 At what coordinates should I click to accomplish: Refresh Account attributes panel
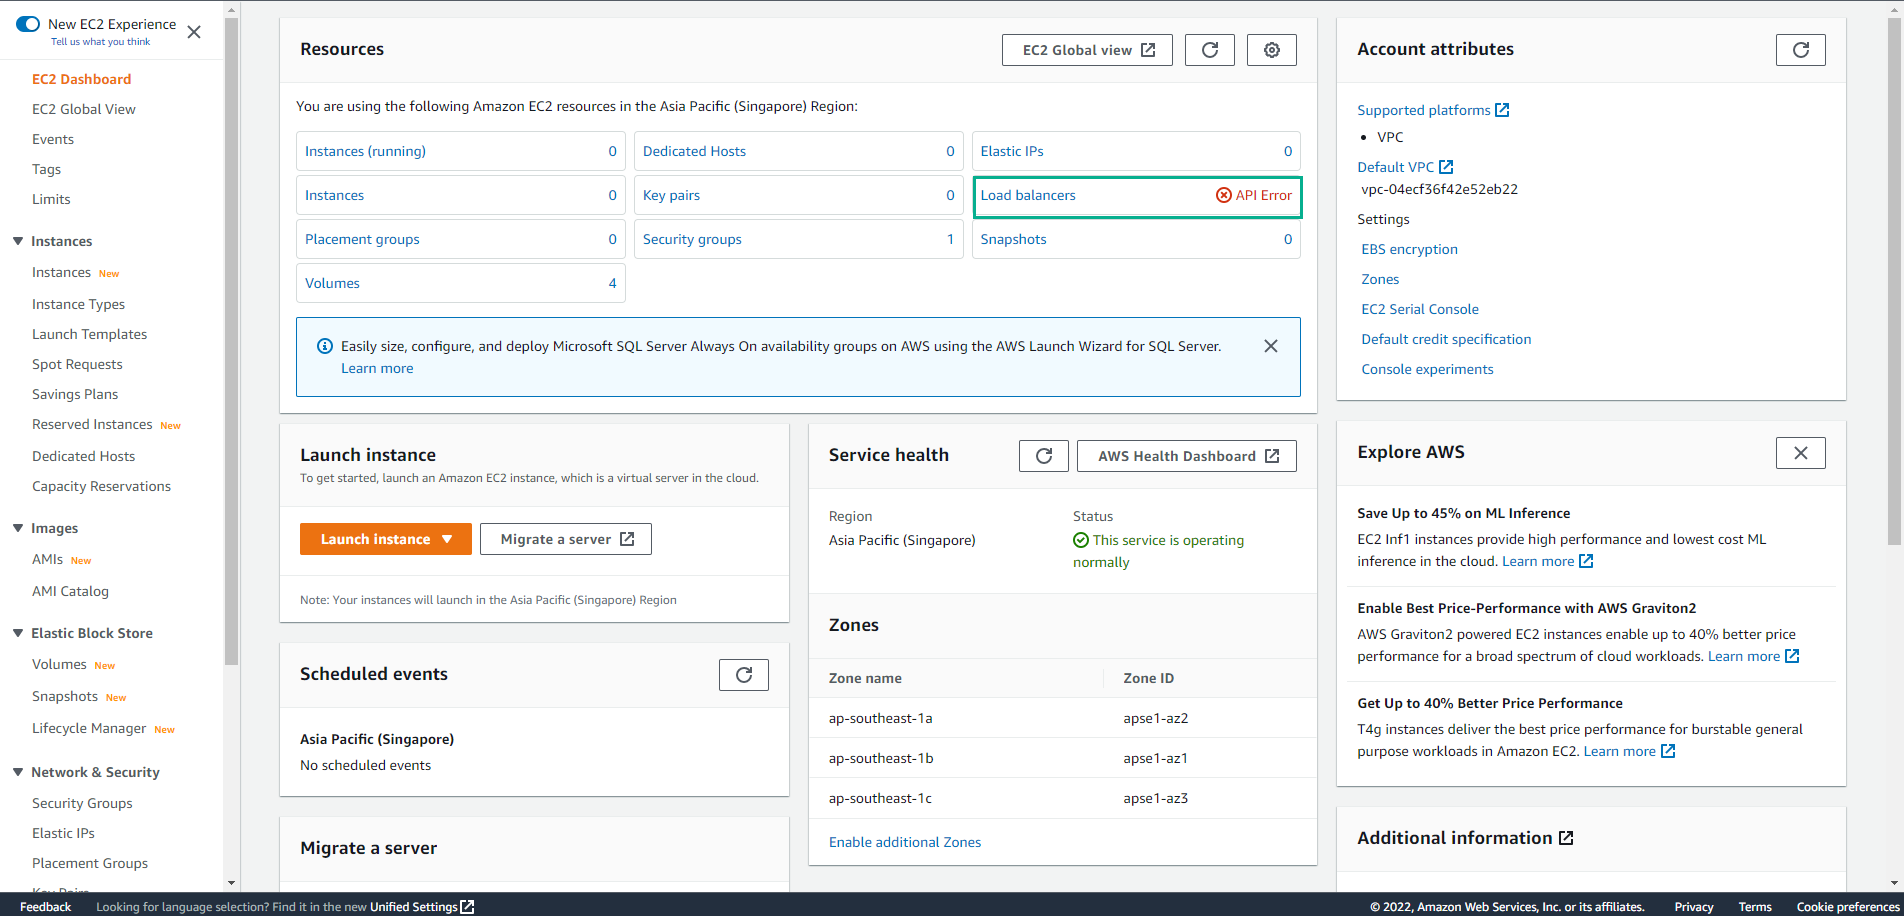pyautogui.click(x=1801, y=50)
